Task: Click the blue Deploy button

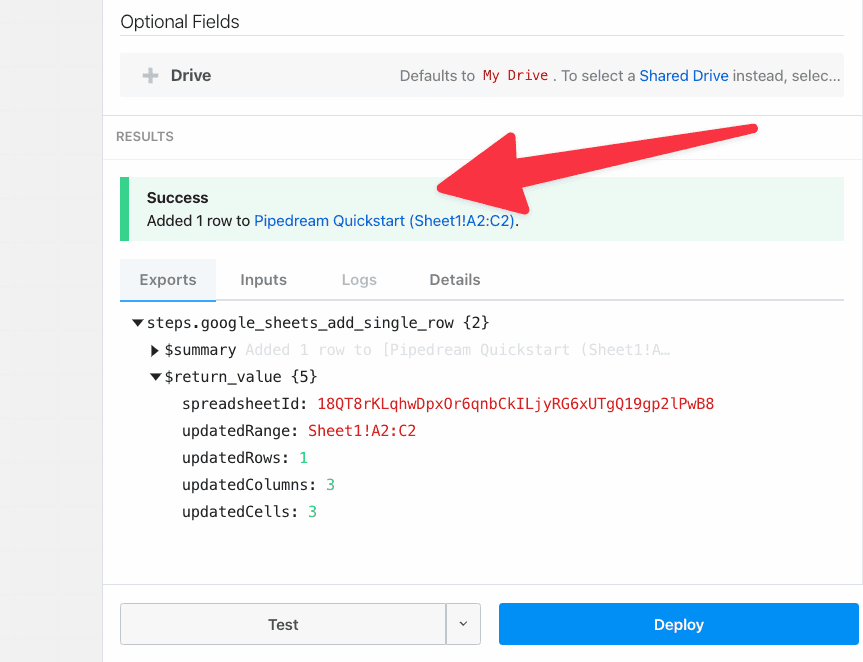Action: pyautogui.click(x=678, y=624)
